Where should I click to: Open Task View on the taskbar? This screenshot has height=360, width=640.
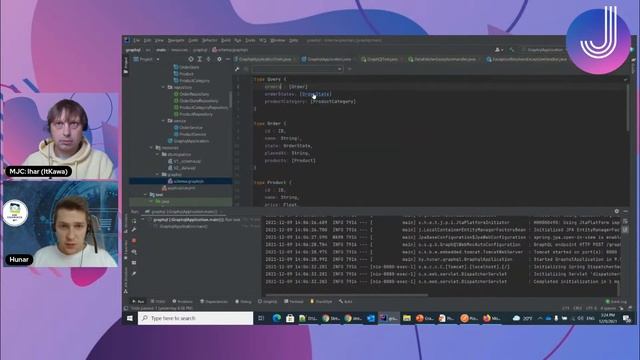click(x=261, y=318)
